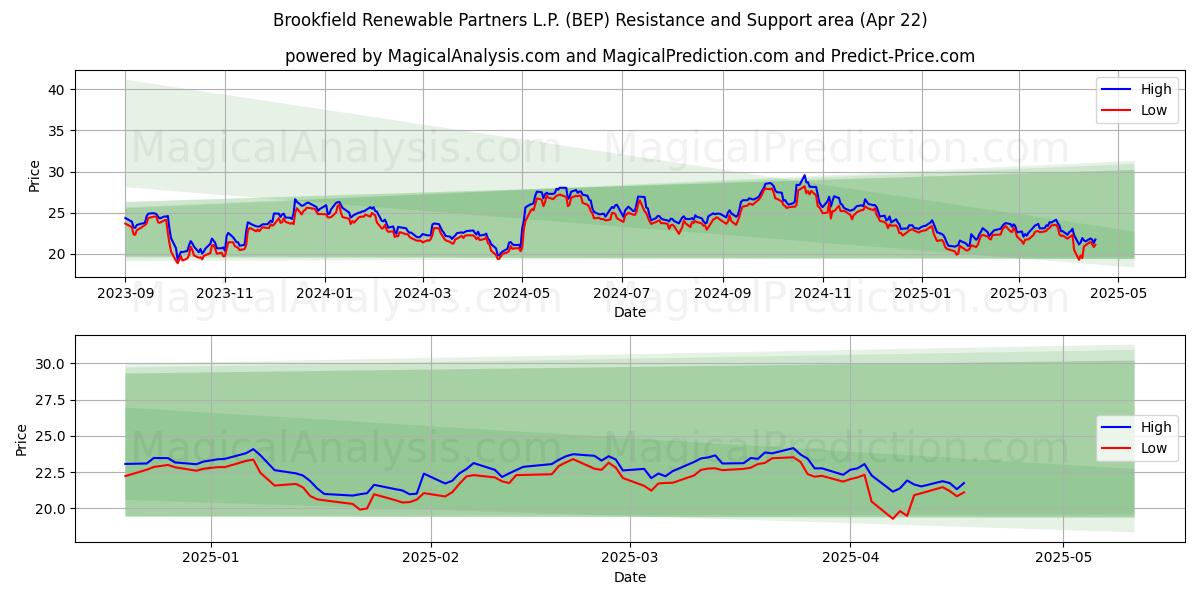The height and width of the screenshot is (600, 1200).
Task: Select the '2023-09' date tick label
Action: pos(125,294)
